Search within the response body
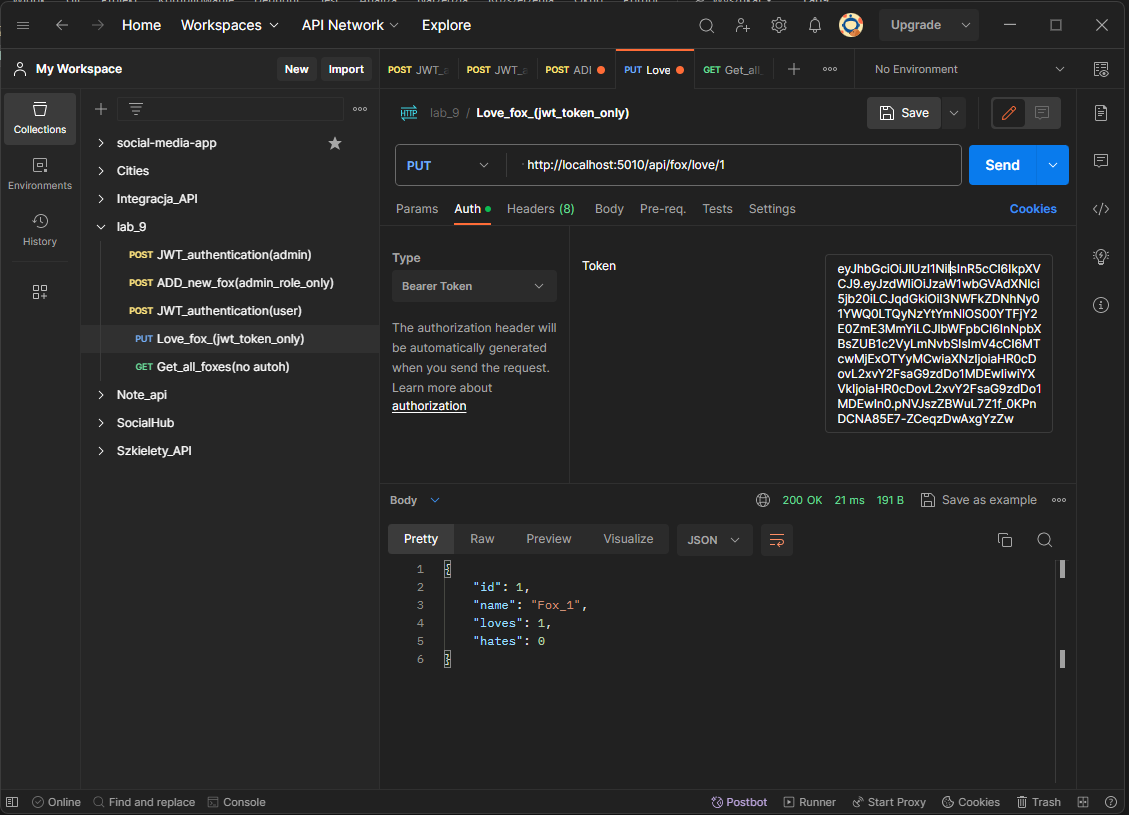The height and width of the screenshot is (815, 1129). 1045,540
